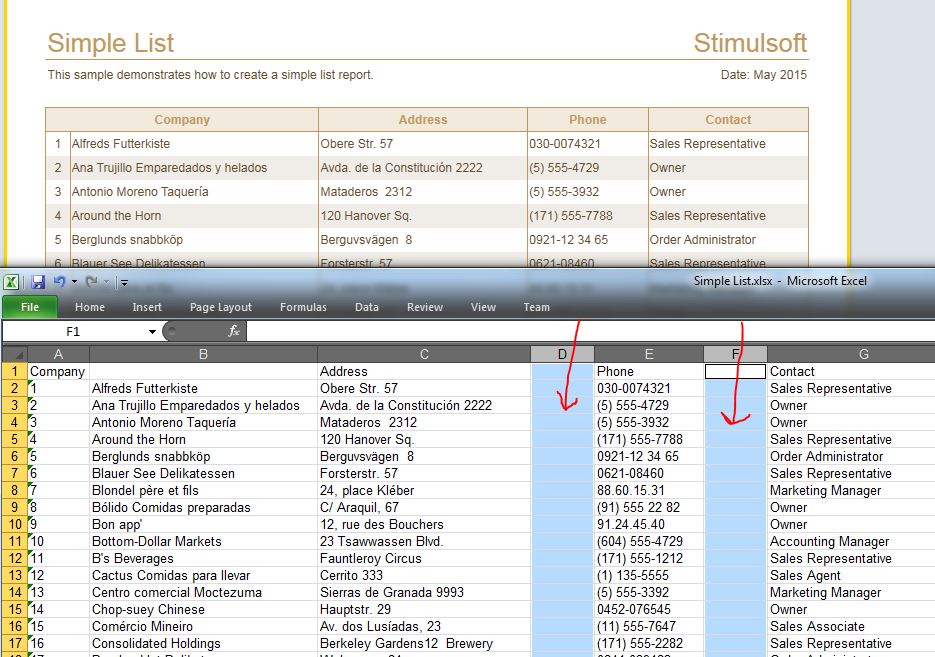
Task: Click contact cell Sales Agent
Action: [x=852, y=576]
